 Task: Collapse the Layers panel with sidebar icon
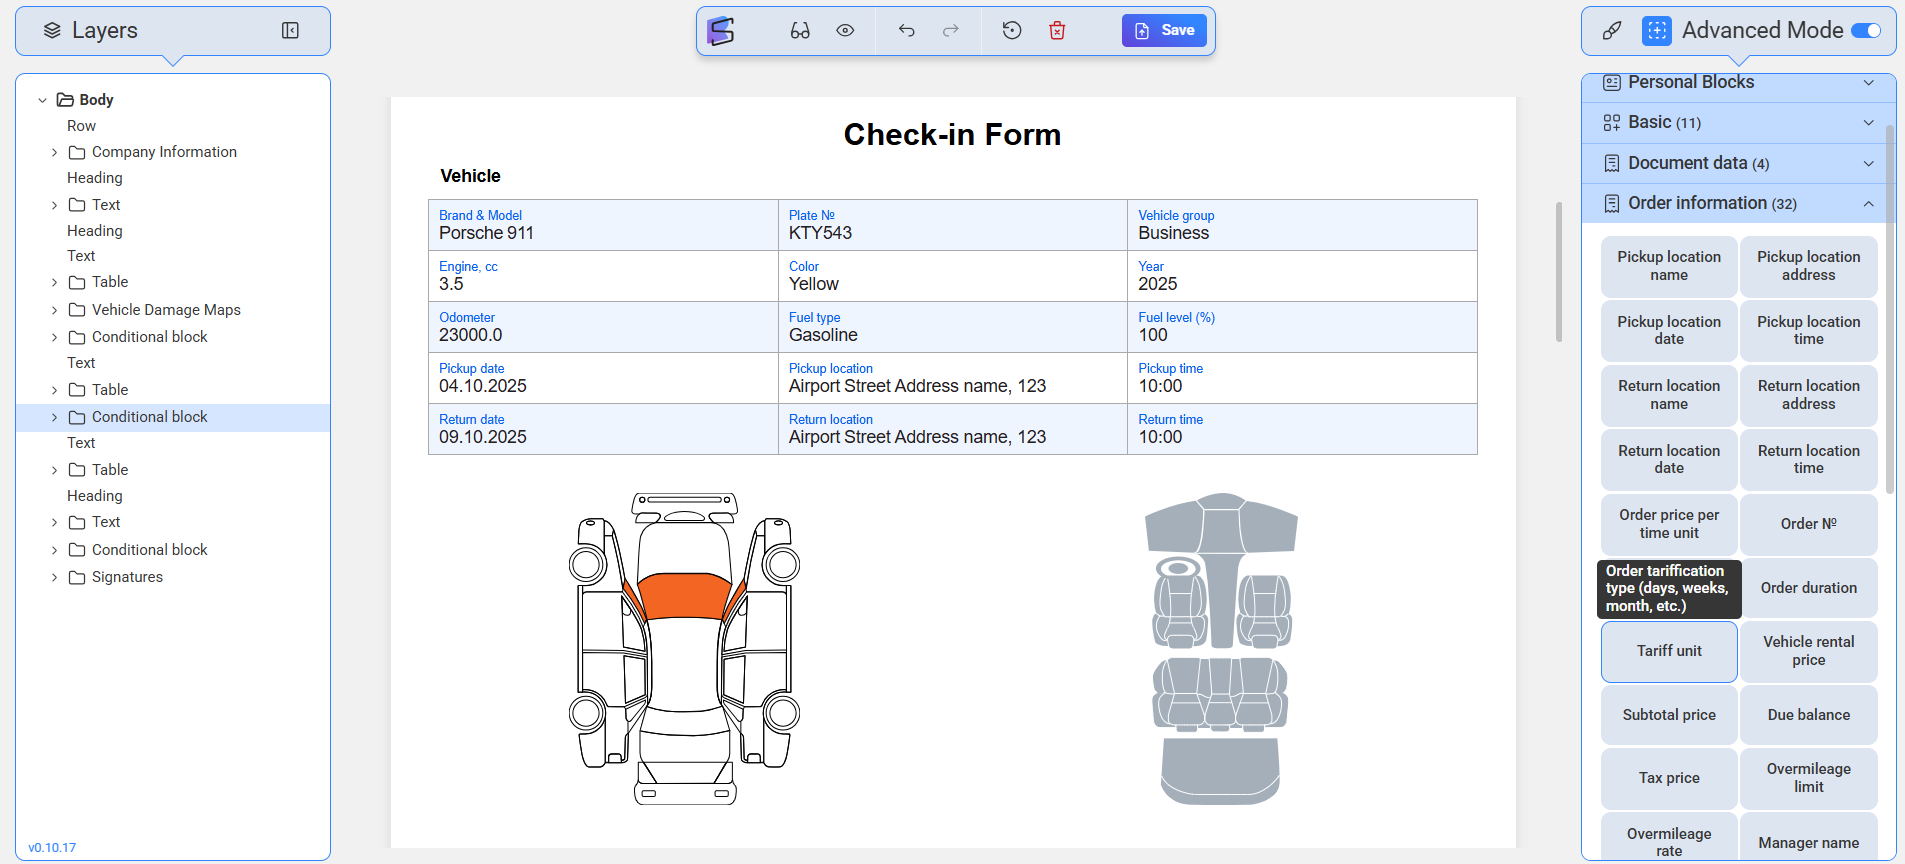click(290, 31)
